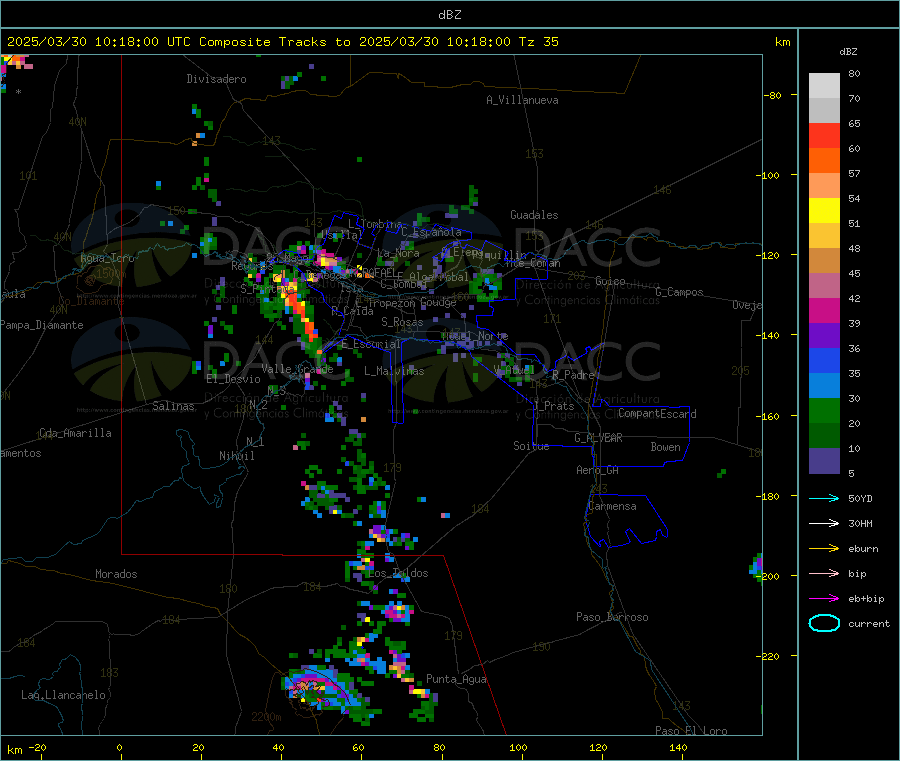The height and width of the screenshot is (761, 900).
Task: Click the Cda_Amarilla map label
Action: point(75,433)
